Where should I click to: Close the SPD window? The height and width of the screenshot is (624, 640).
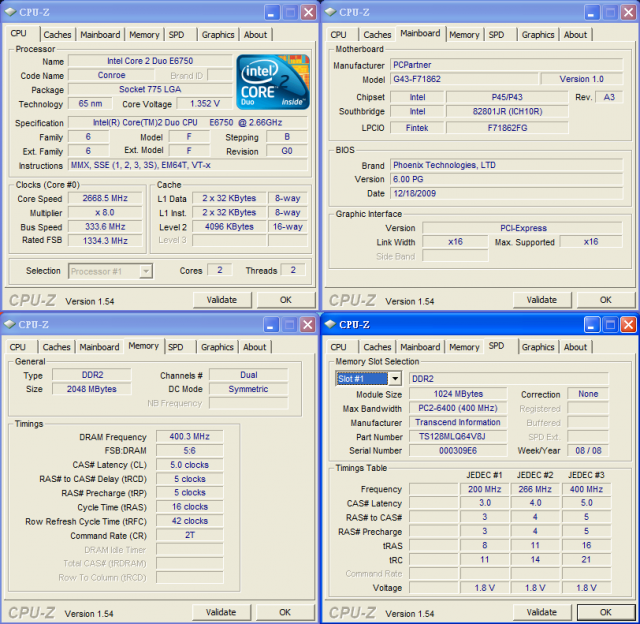(628, 325)
